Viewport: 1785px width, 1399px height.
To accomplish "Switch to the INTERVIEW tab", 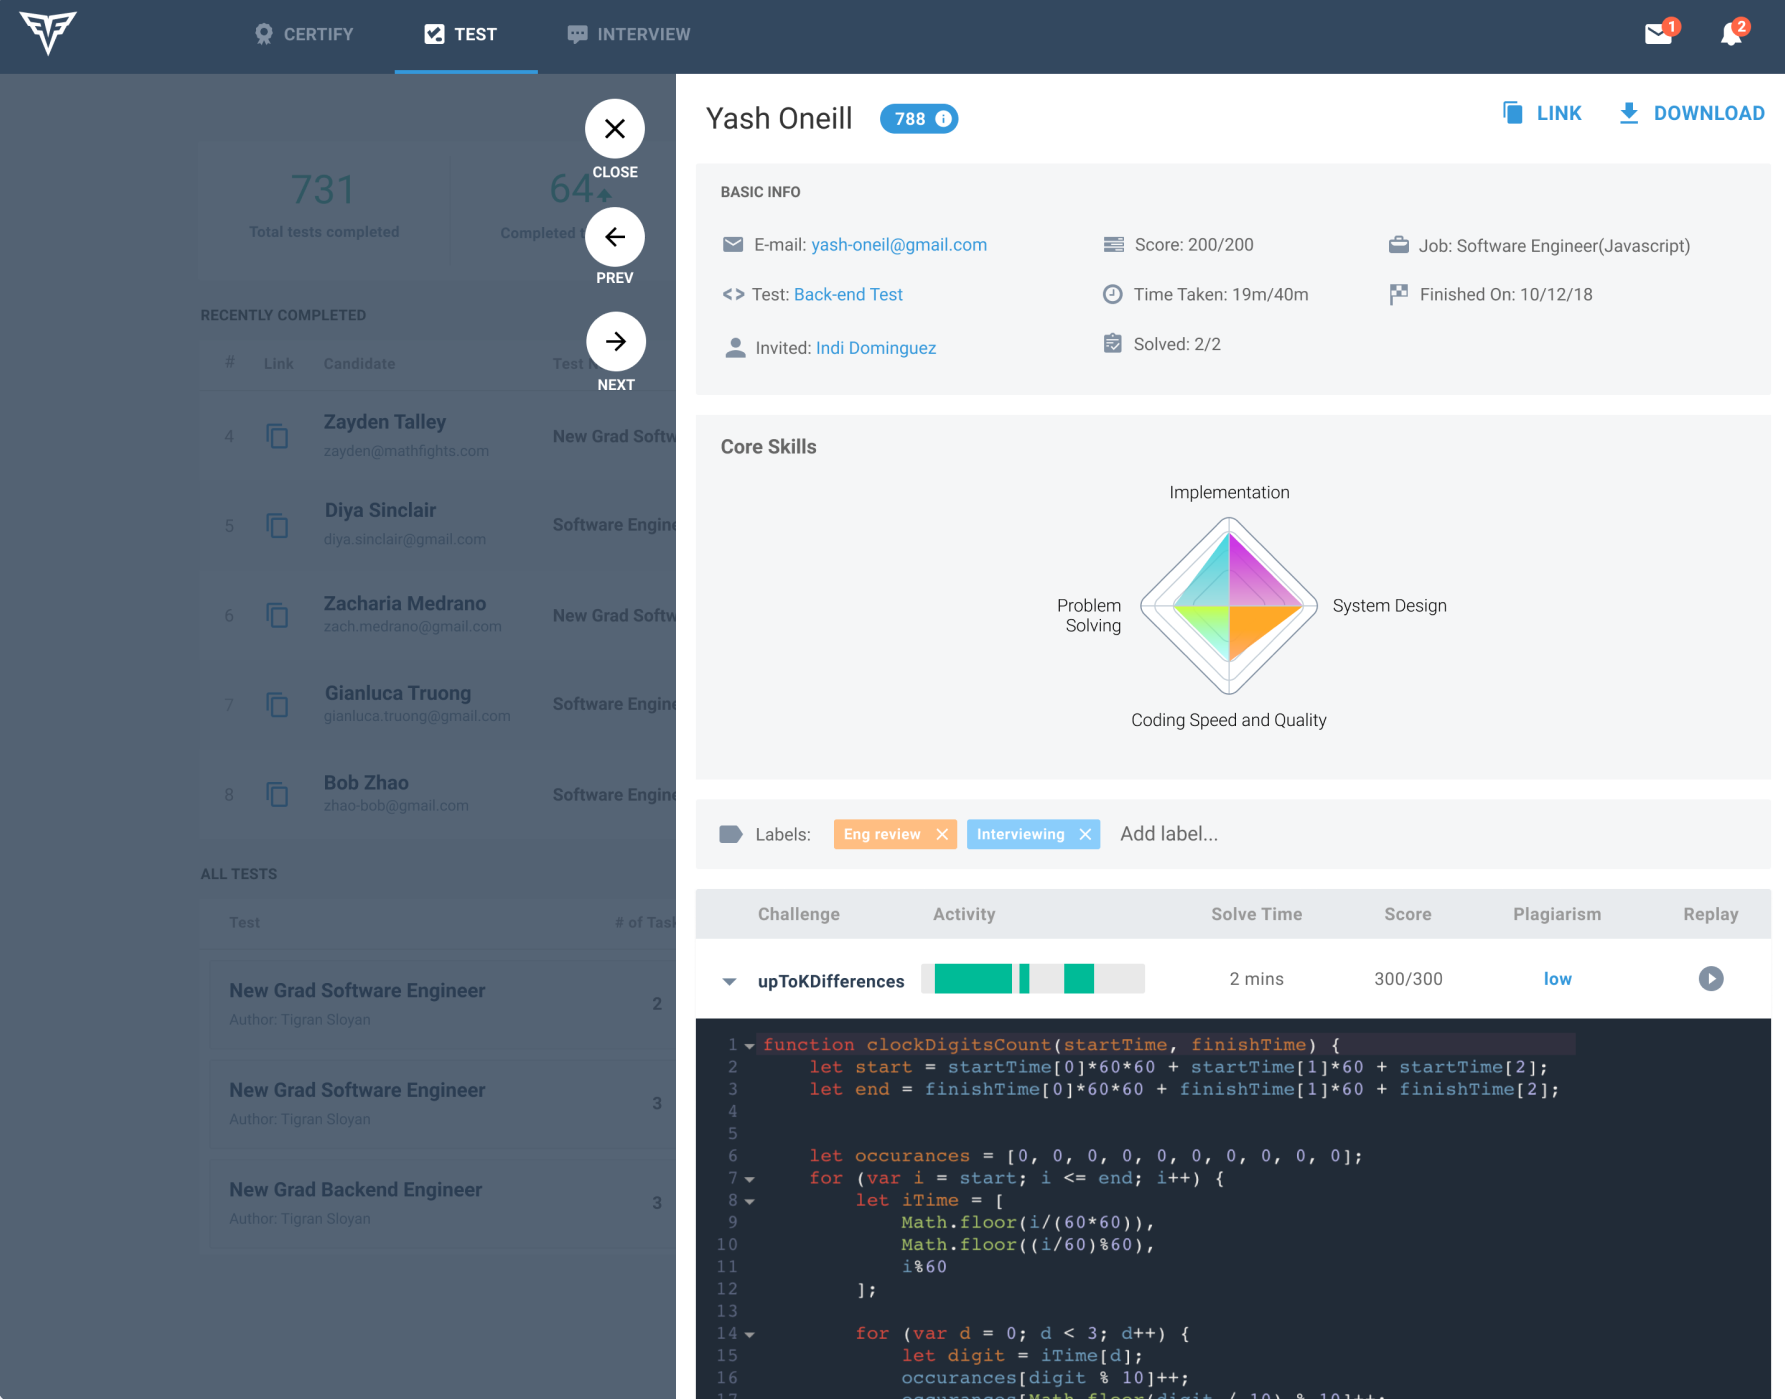I will (629, 34).
